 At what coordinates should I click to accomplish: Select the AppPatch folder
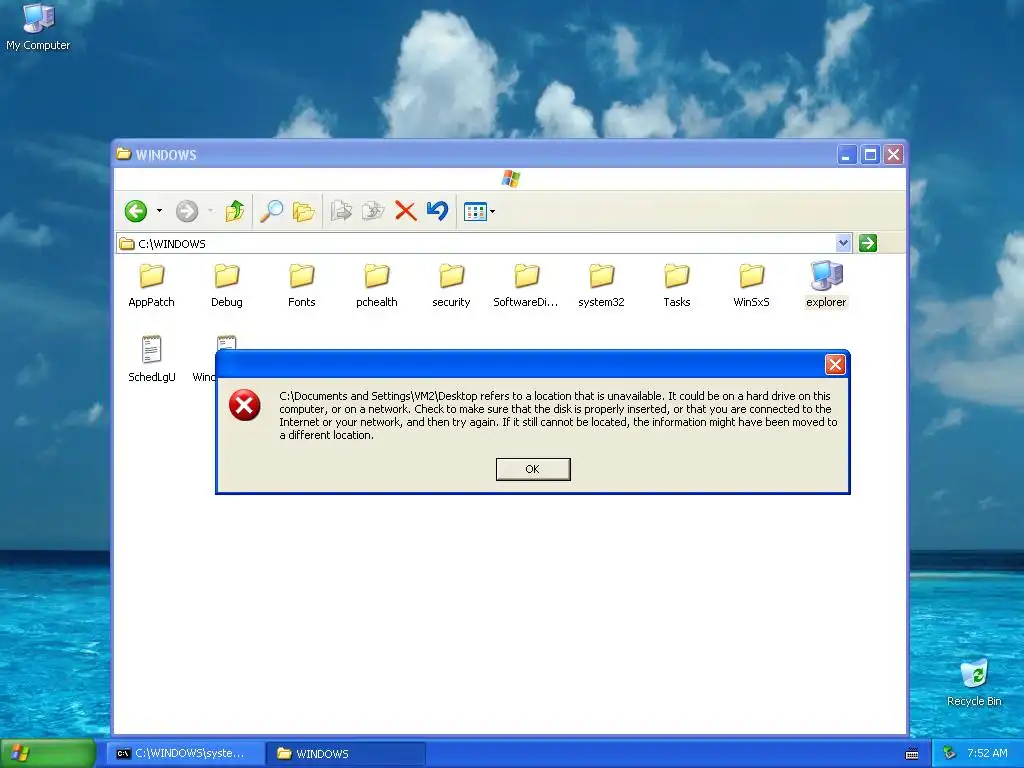(x=152, y=285)
